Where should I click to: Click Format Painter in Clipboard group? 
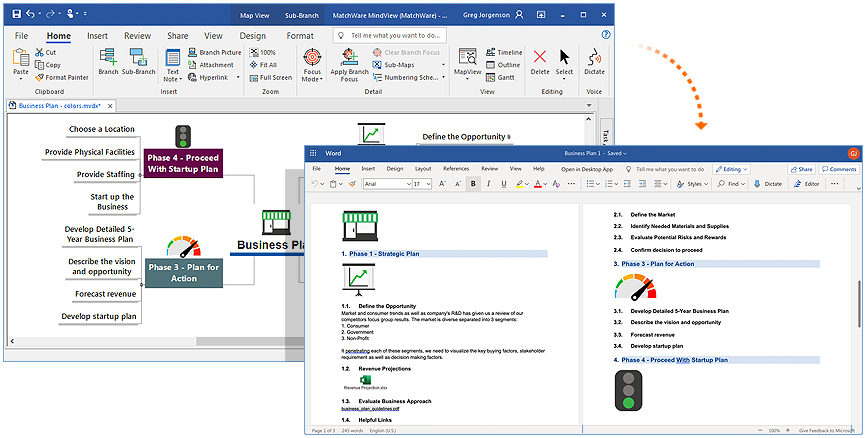click(x=60, y=77)
